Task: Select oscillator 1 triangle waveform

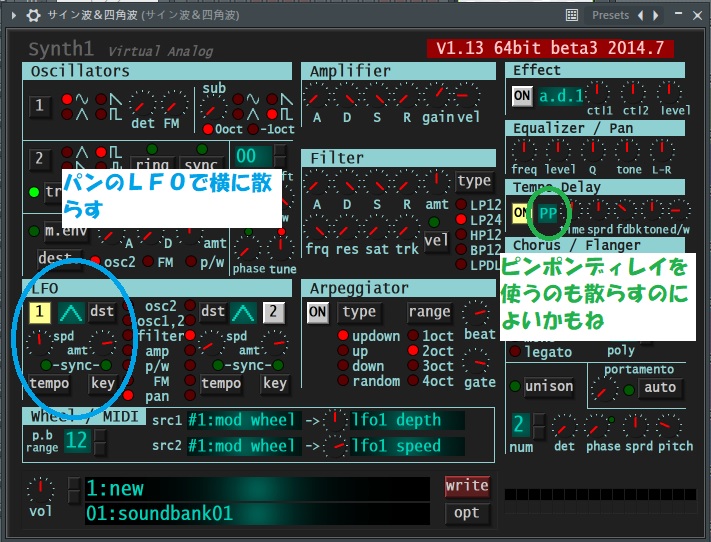Action: pyautogui.click(x=67, y=114)
